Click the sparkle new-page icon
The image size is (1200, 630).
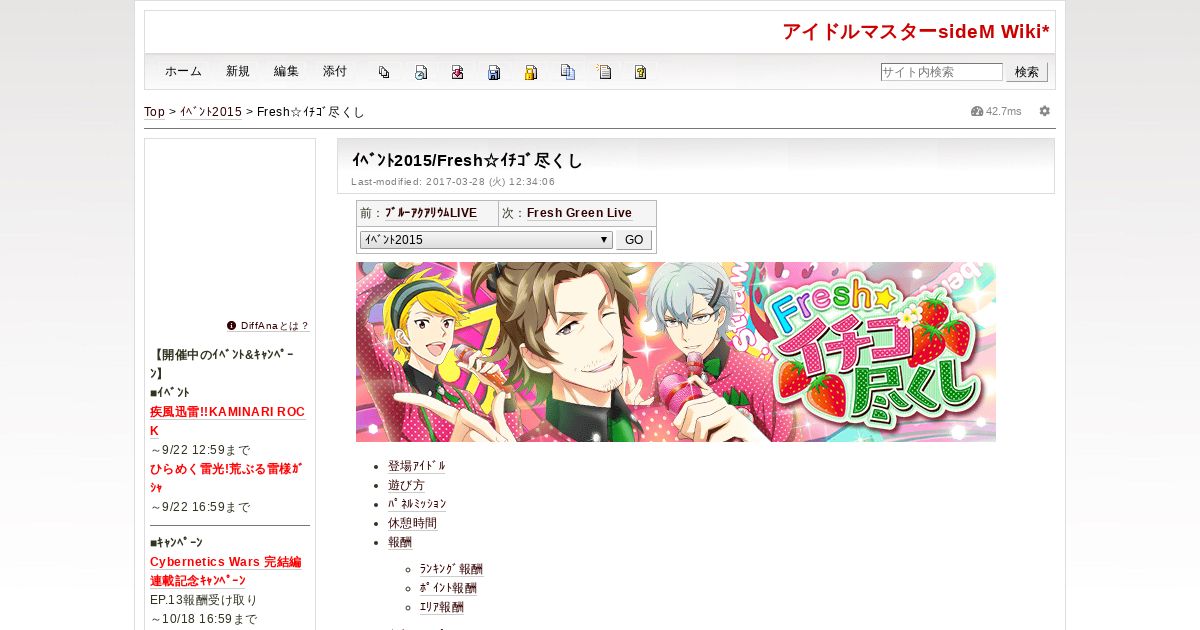[x=604, y=72]
